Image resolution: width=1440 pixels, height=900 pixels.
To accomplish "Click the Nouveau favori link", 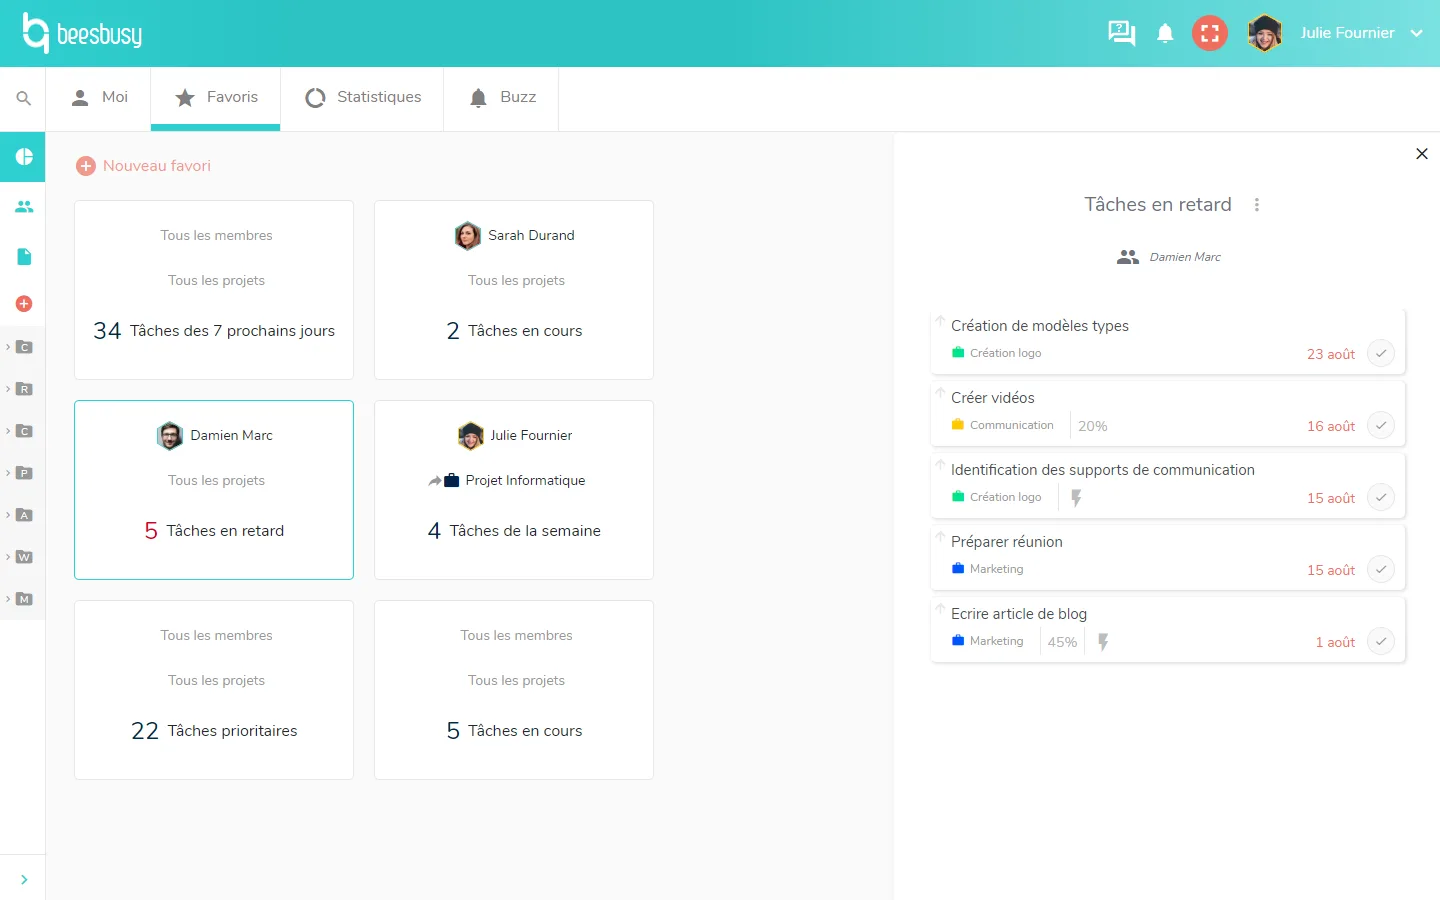I will point(157,166).
